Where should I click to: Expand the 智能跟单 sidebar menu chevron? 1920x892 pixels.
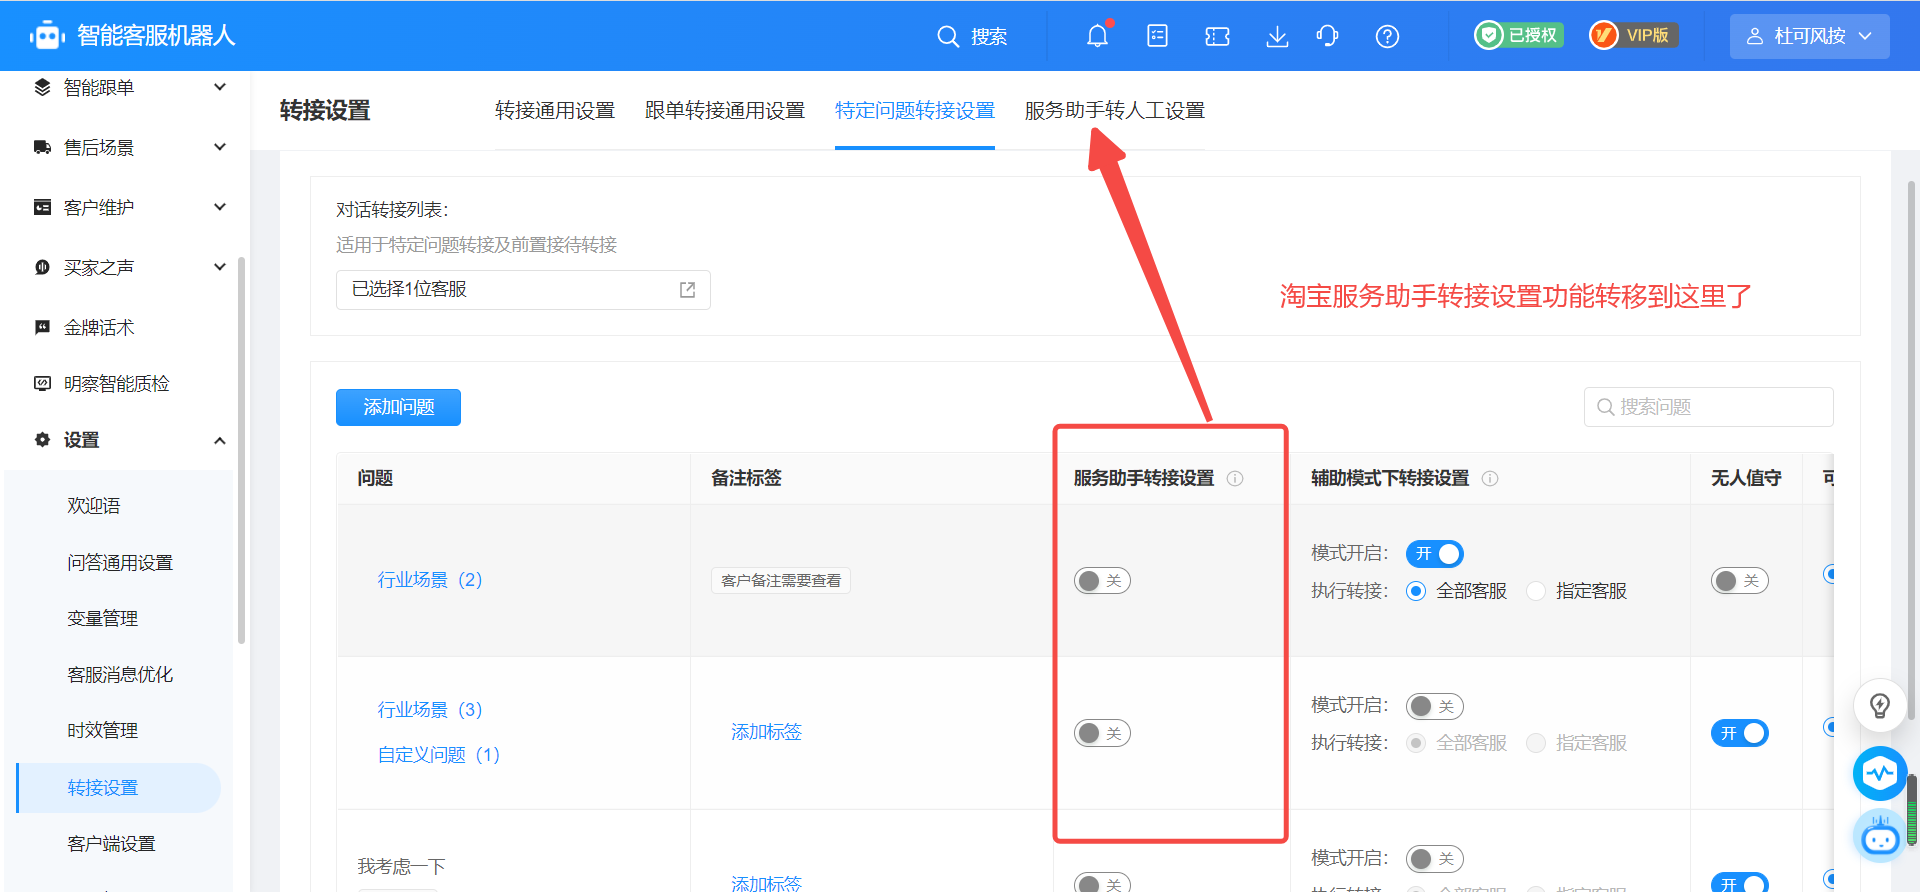(x=220, y=87)
